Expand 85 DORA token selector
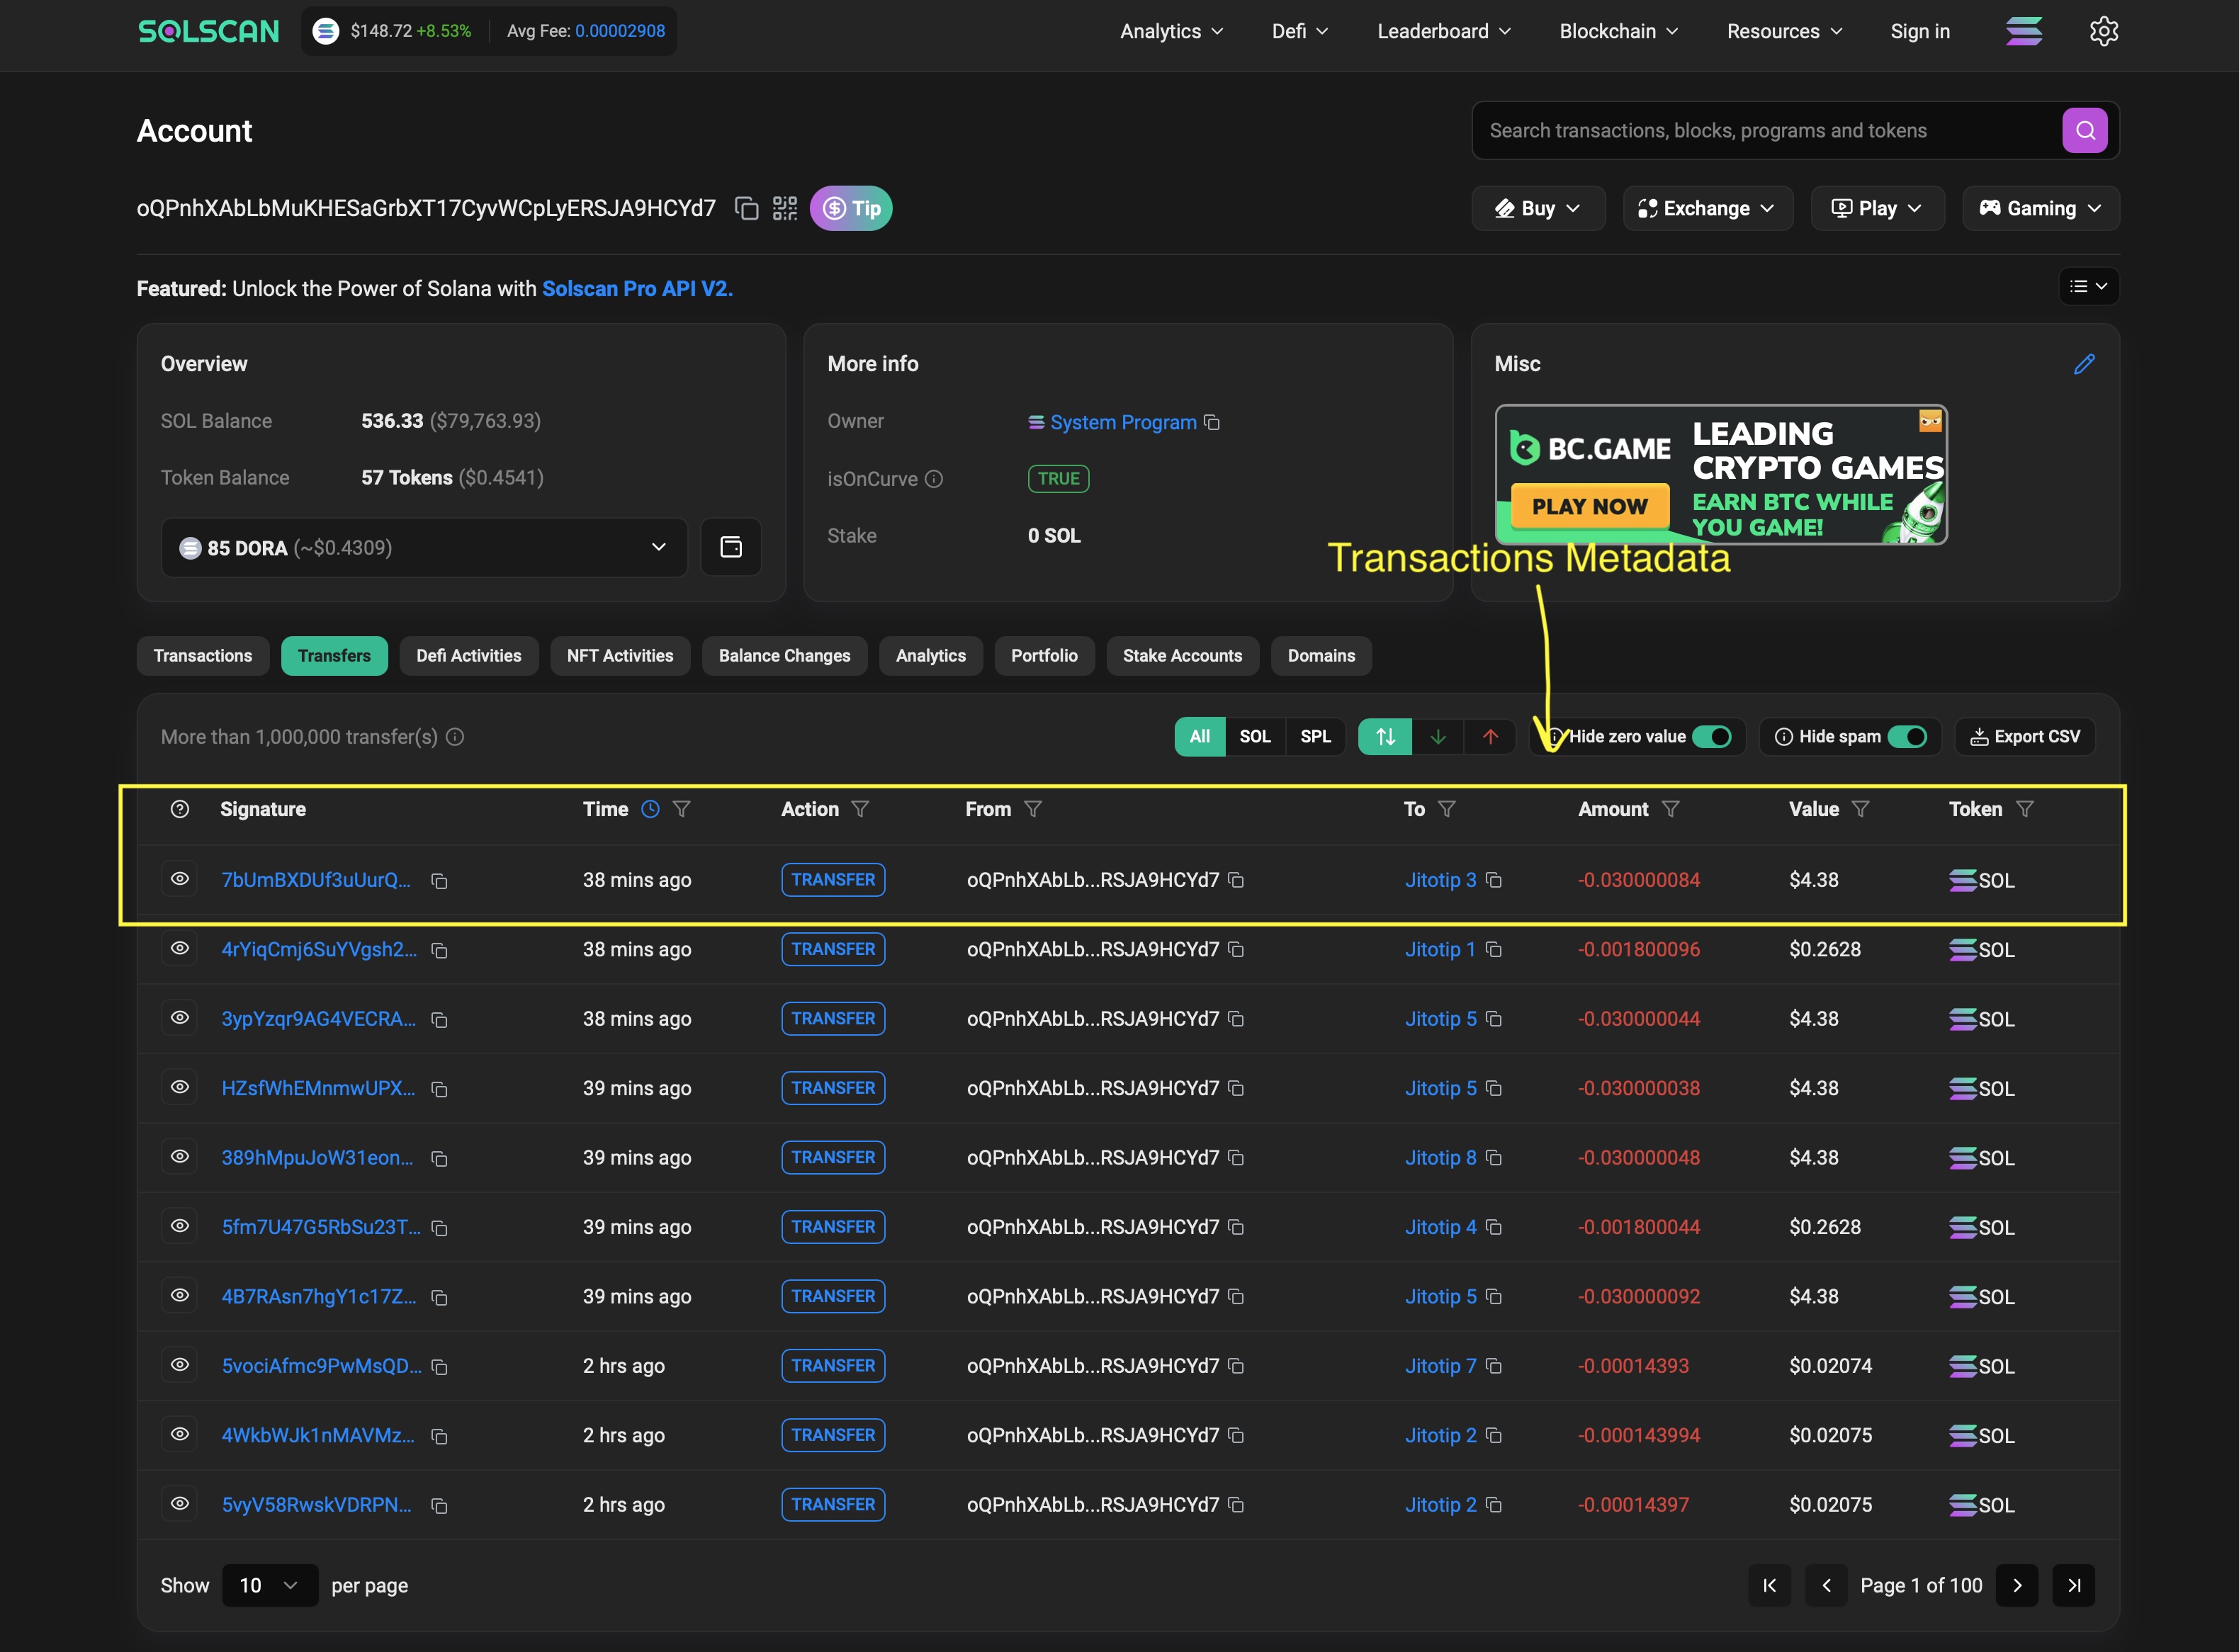 click(424, 547)
